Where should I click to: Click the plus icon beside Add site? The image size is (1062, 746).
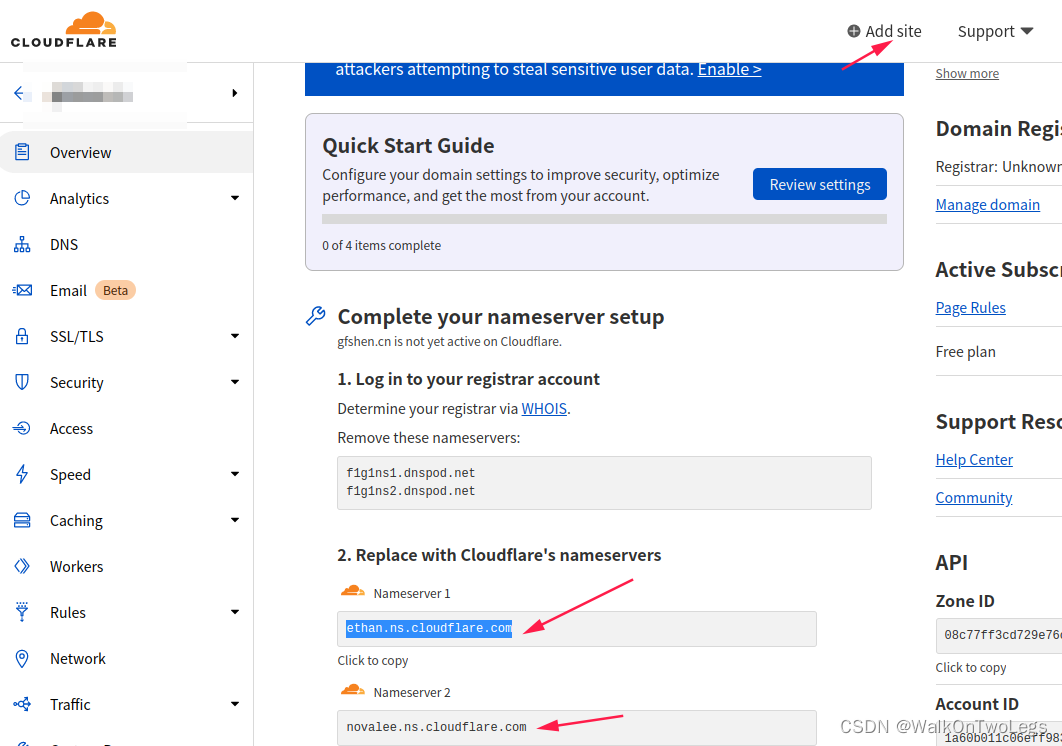tap(853, 31)
